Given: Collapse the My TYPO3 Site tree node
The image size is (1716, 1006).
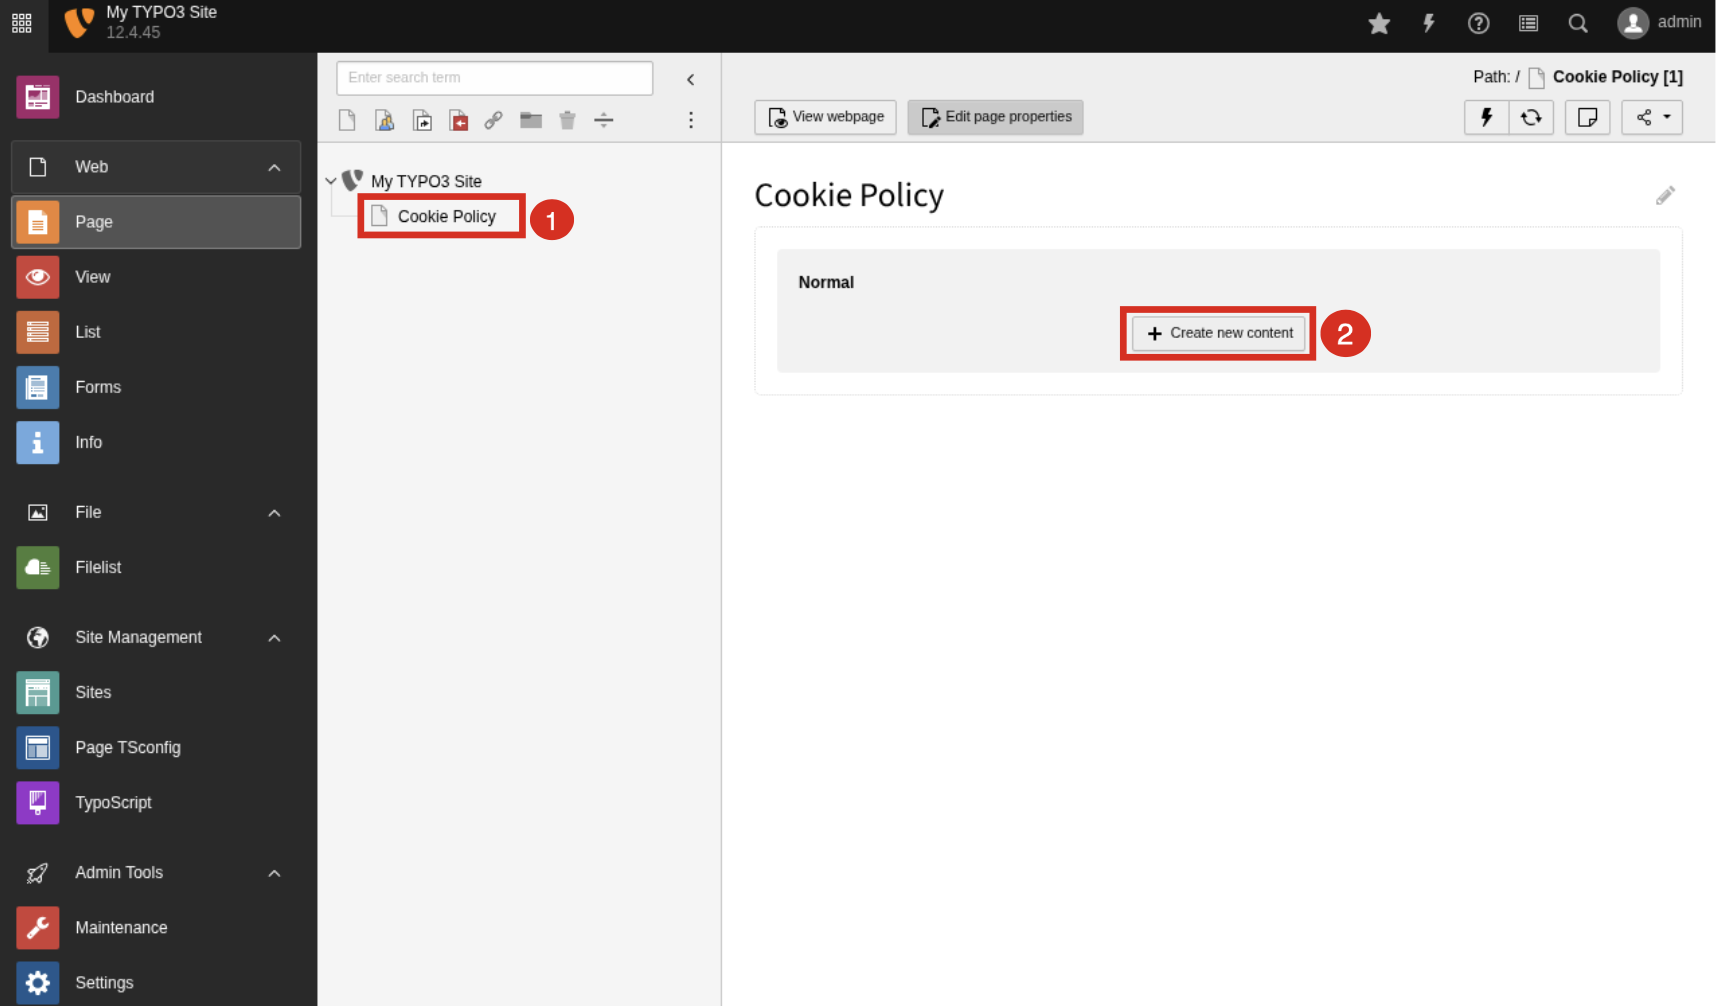Looking at the screenshot, I should 331,181.
